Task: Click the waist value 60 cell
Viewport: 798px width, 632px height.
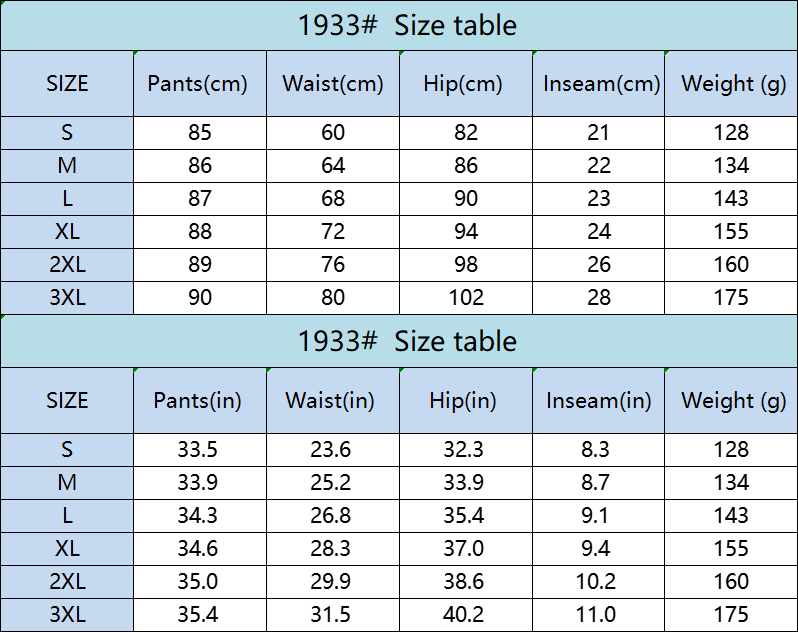Action: coord(333,133)
